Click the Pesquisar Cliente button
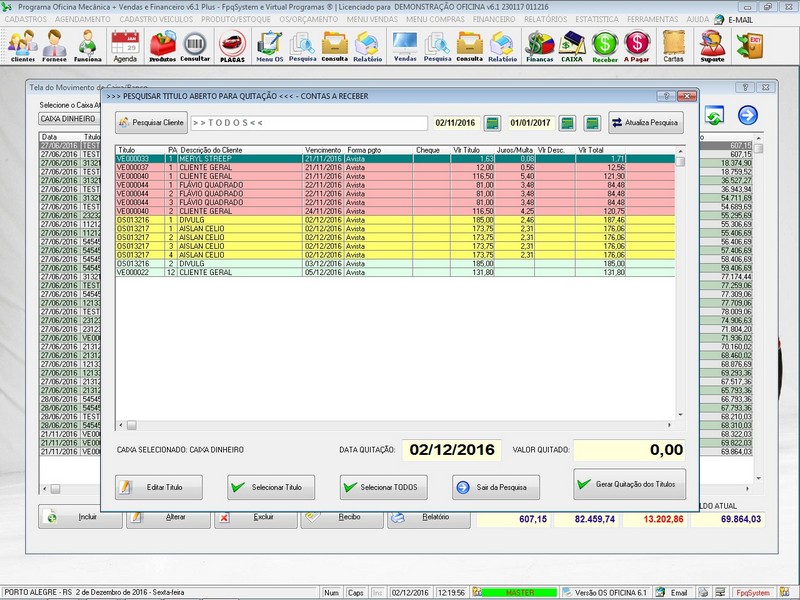800x600 pixels. [x=151, y=122]
